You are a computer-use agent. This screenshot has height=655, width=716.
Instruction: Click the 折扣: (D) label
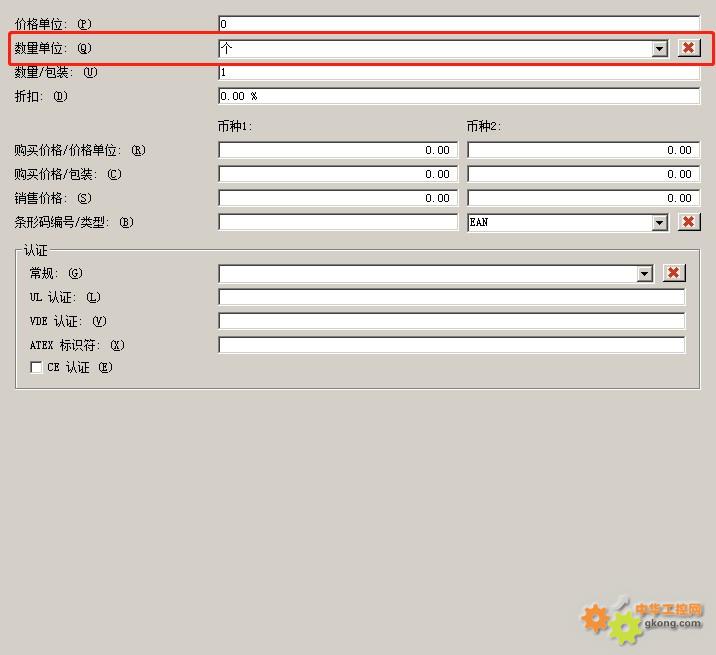pyautogui.click(x=41, y=96)
